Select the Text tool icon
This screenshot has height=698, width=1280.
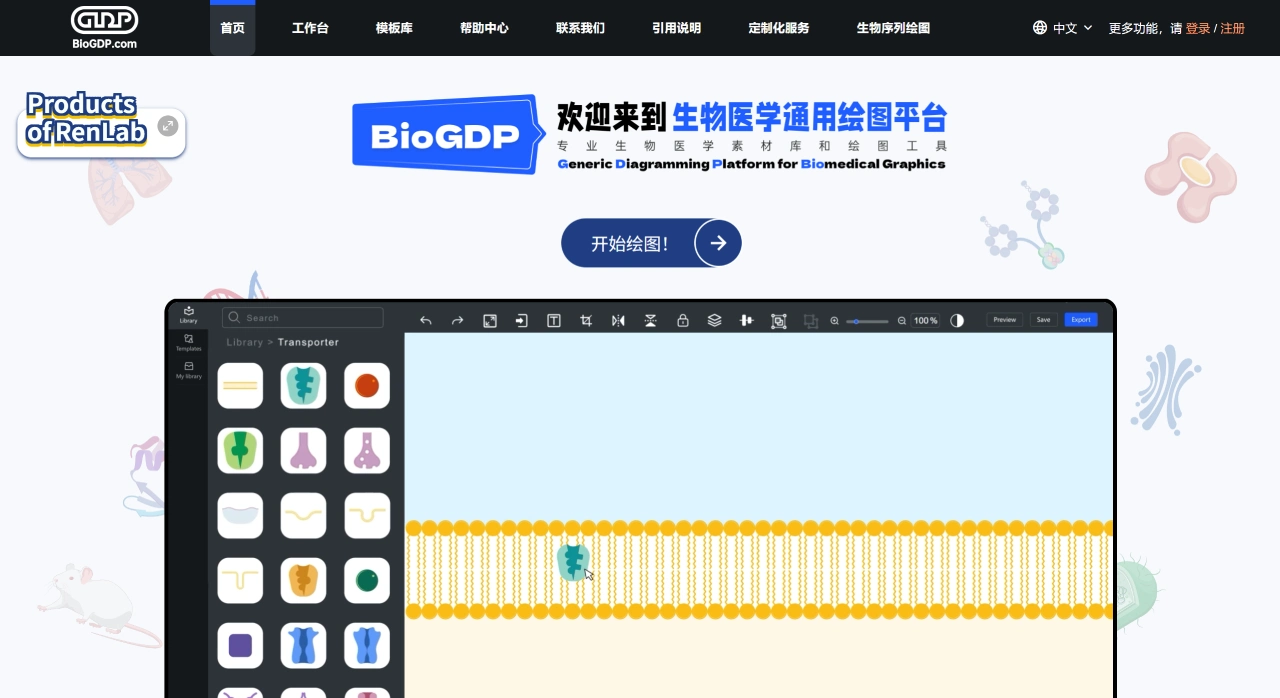point(554,321)
